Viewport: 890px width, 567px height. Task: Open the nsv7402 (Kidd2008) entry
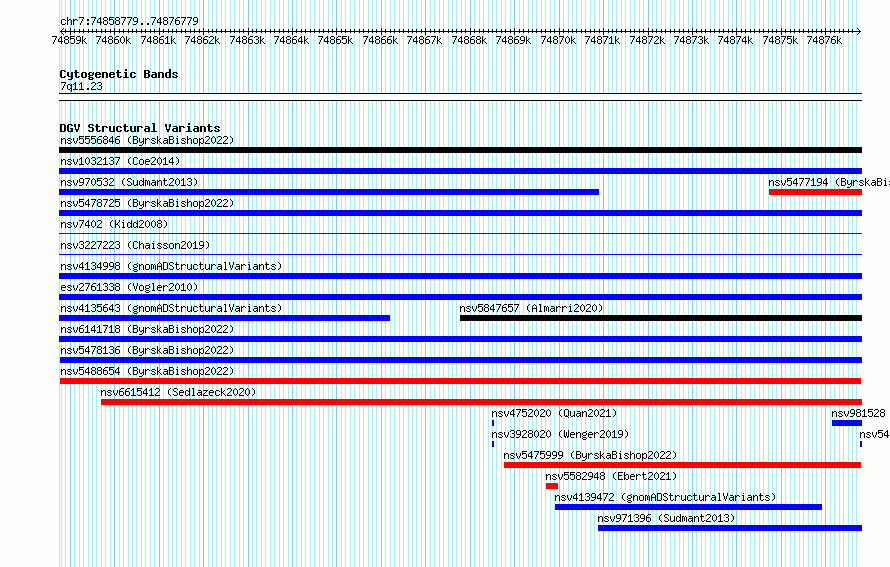click(x=114, y=224)
